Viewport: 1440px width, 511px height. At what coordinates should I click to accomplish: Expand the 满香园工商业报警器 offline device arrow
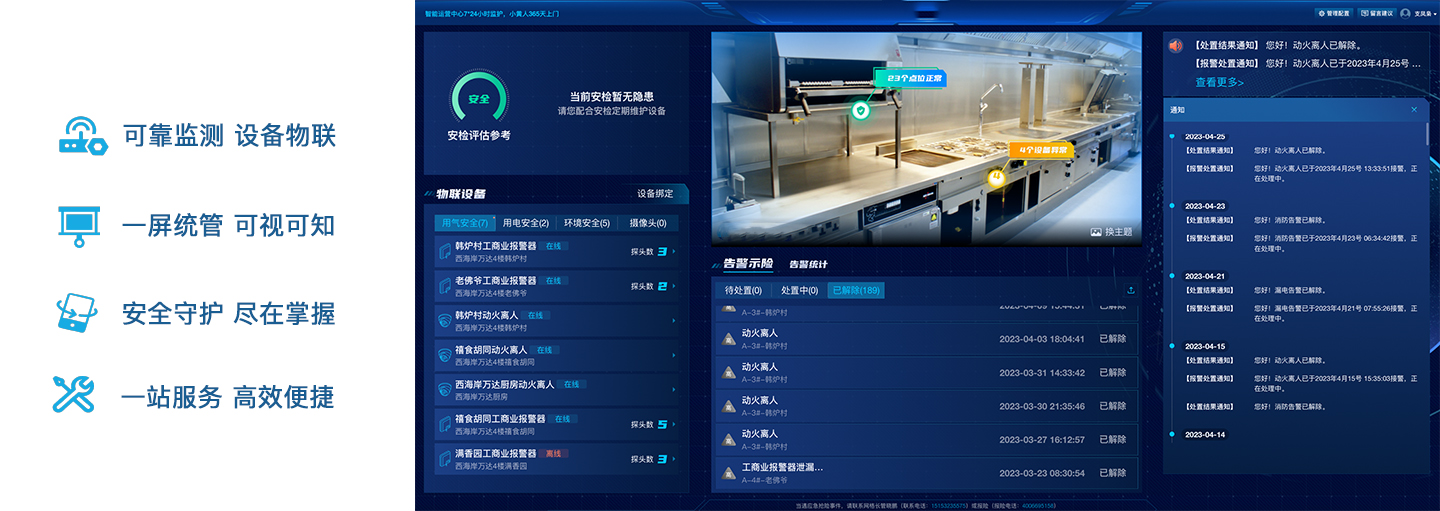click(x=674, y=459)
